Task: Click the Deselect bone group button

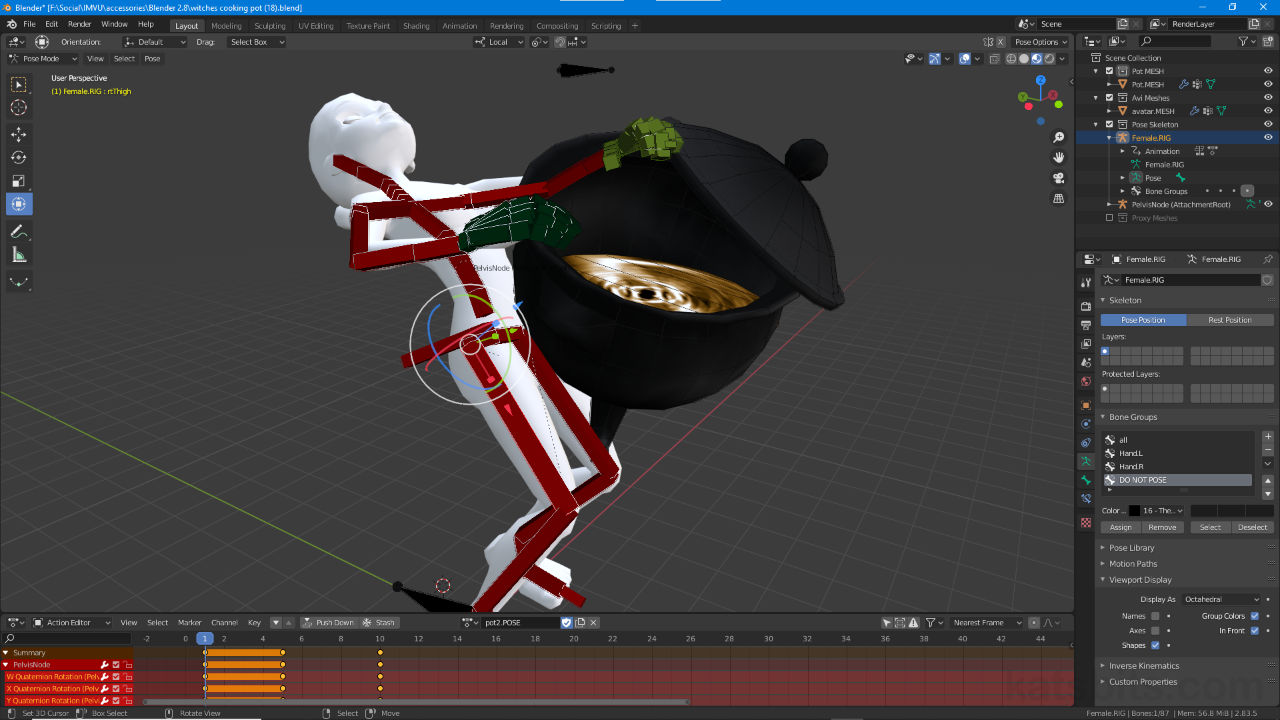Action: (1252, 527)
